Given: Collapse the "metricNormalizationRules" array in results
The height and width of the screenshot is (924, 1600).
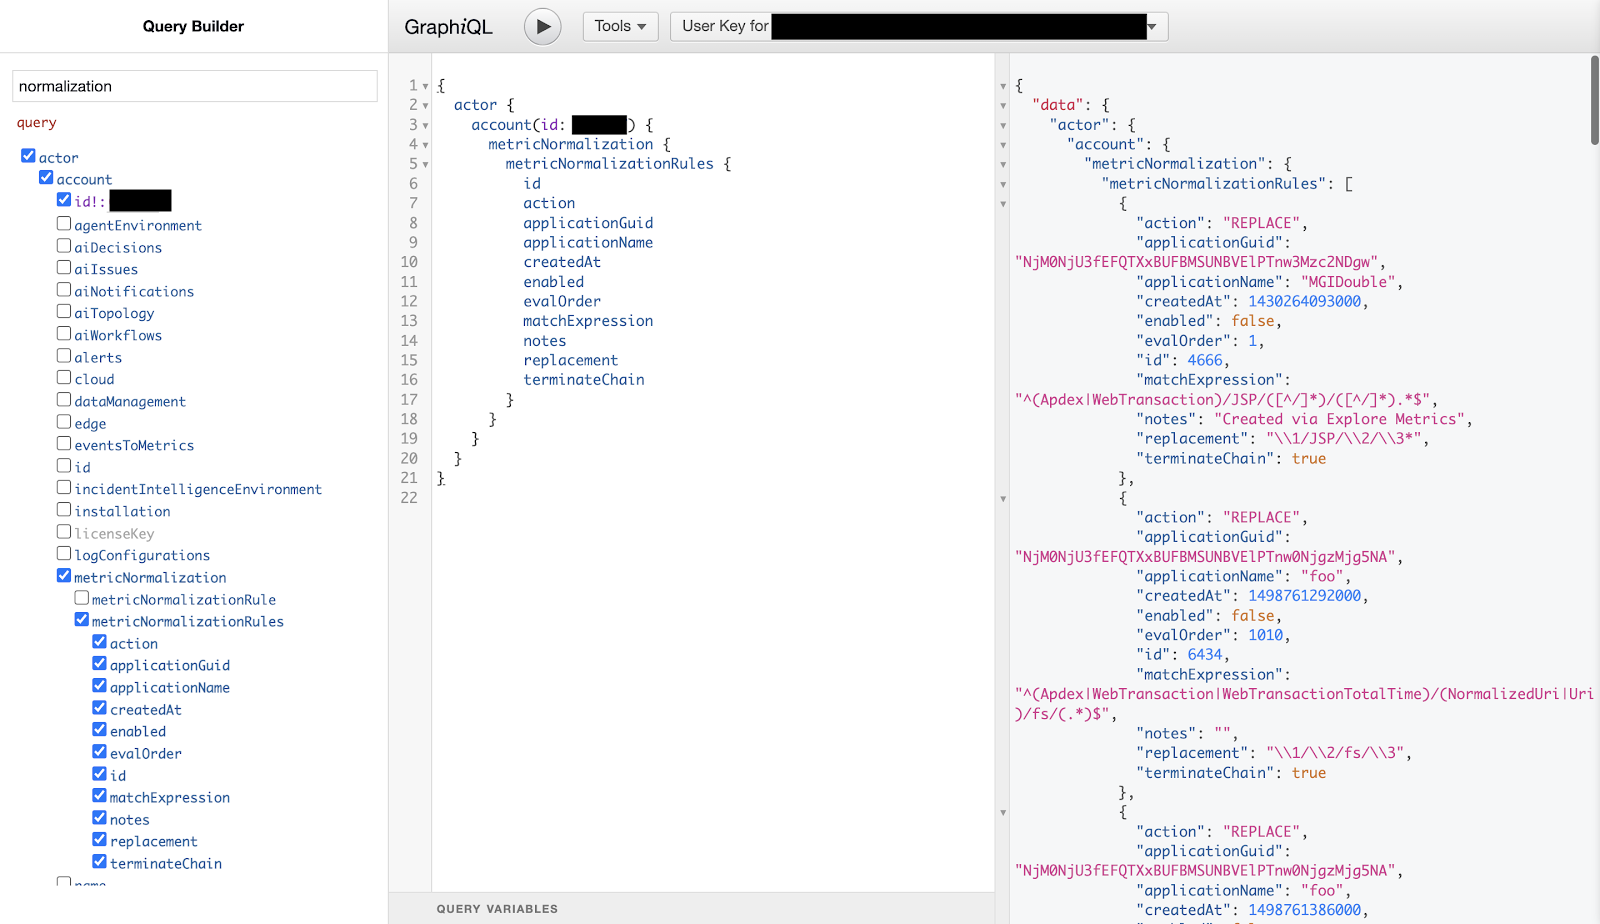Looking at the screenshot, I should [1003, 185].
